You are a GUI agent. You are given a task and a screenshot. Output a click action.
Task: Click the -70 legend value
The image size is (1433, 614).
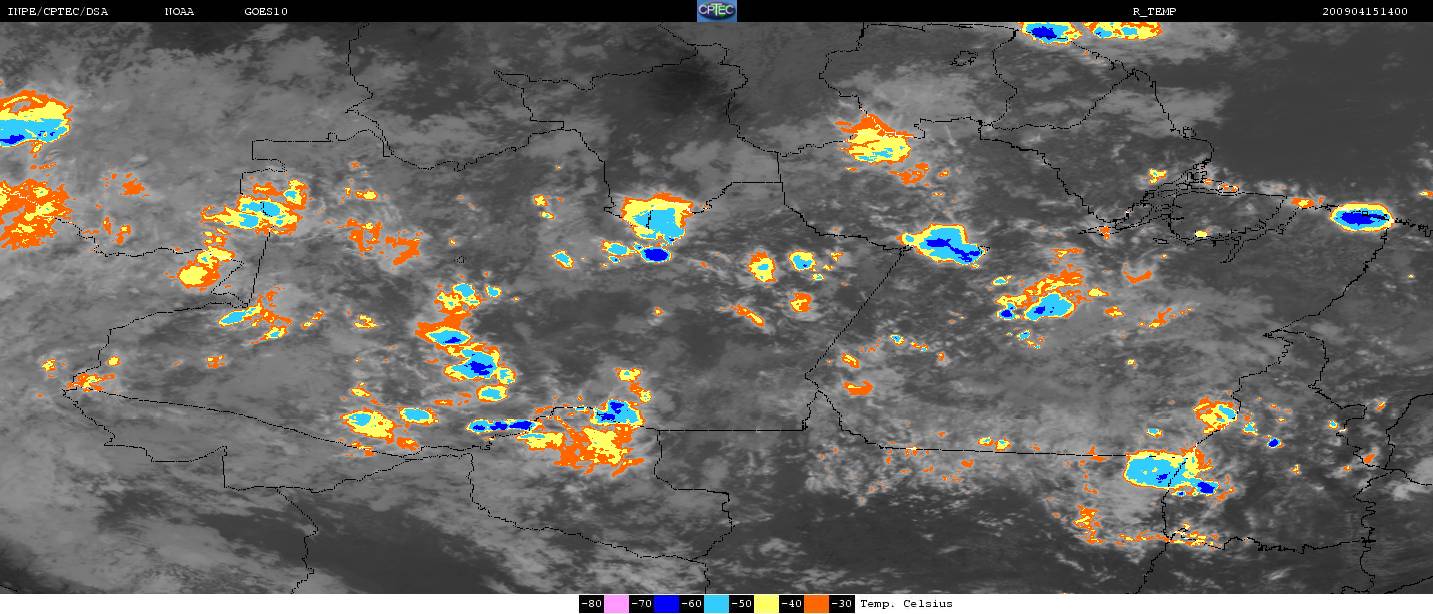click(x=642, y=604)
